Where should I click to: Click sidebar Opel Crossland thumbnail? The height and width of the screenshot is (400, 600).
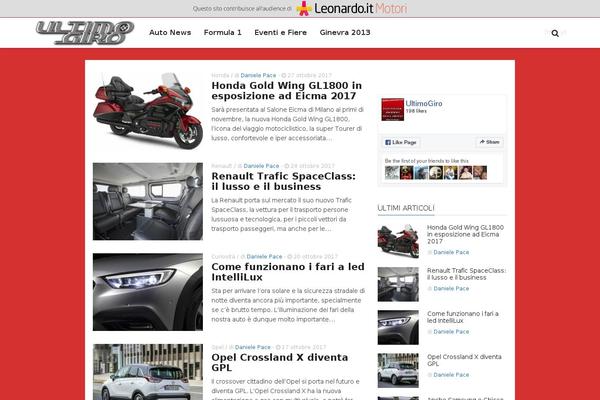click(398, 371)
